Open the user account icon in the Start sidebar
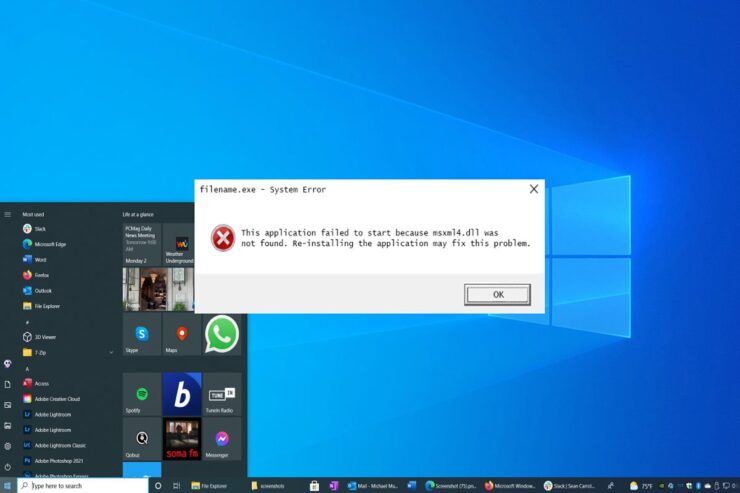The height and width of the screenshot is (493, 740). click(8, 364)
